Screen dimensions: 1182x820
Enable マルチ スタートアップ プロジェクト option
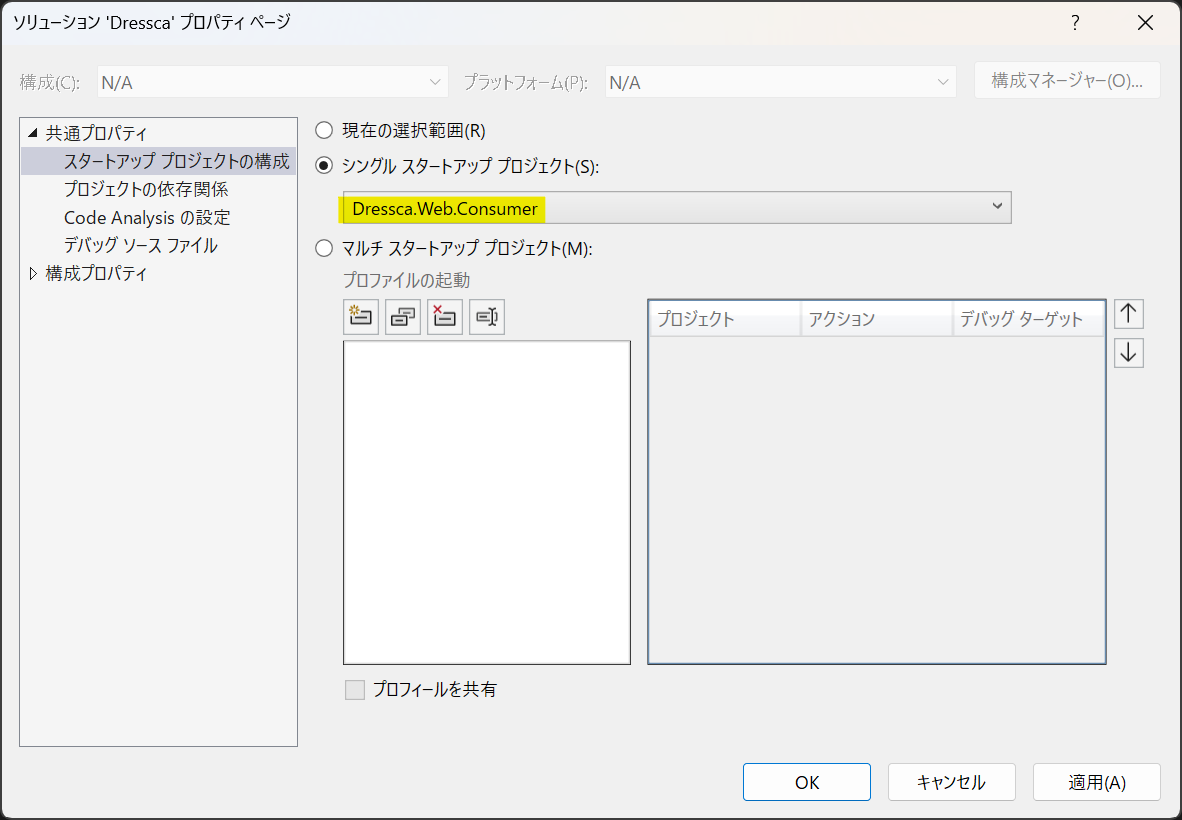coord(323,248)
